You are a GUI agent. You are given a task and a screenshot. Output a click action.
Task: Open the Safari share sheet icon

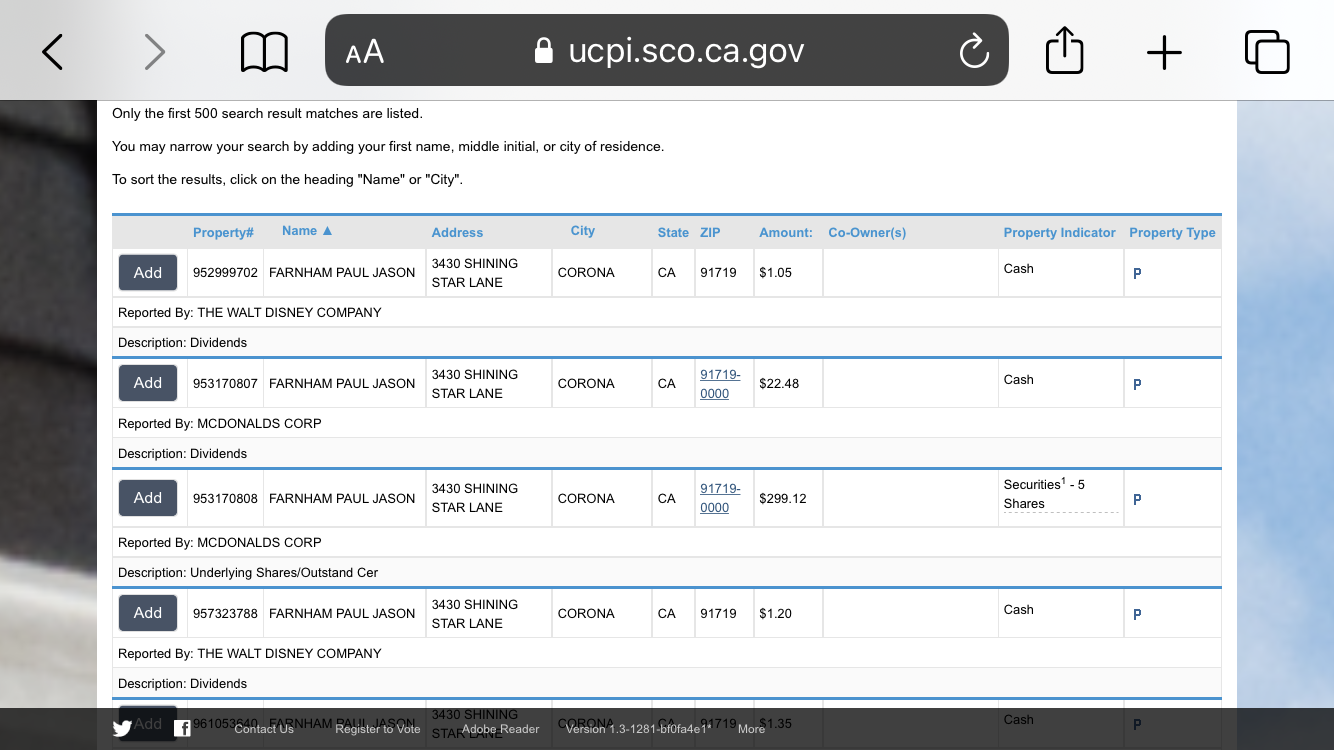[x=1064, y=50]
